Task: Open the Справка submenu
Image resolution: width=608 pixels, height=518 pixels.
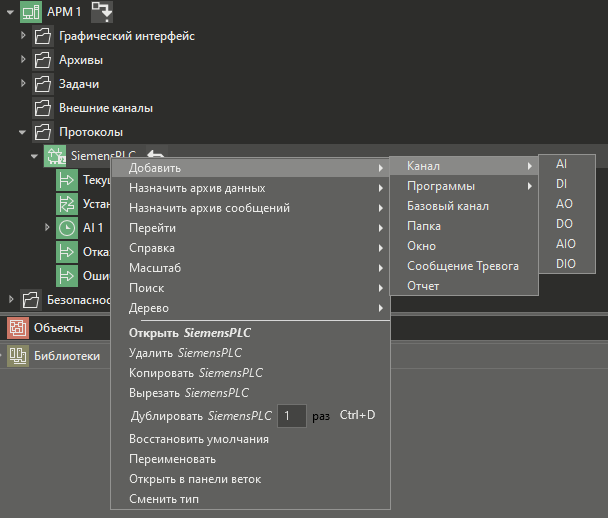Action: coord(250,248)
